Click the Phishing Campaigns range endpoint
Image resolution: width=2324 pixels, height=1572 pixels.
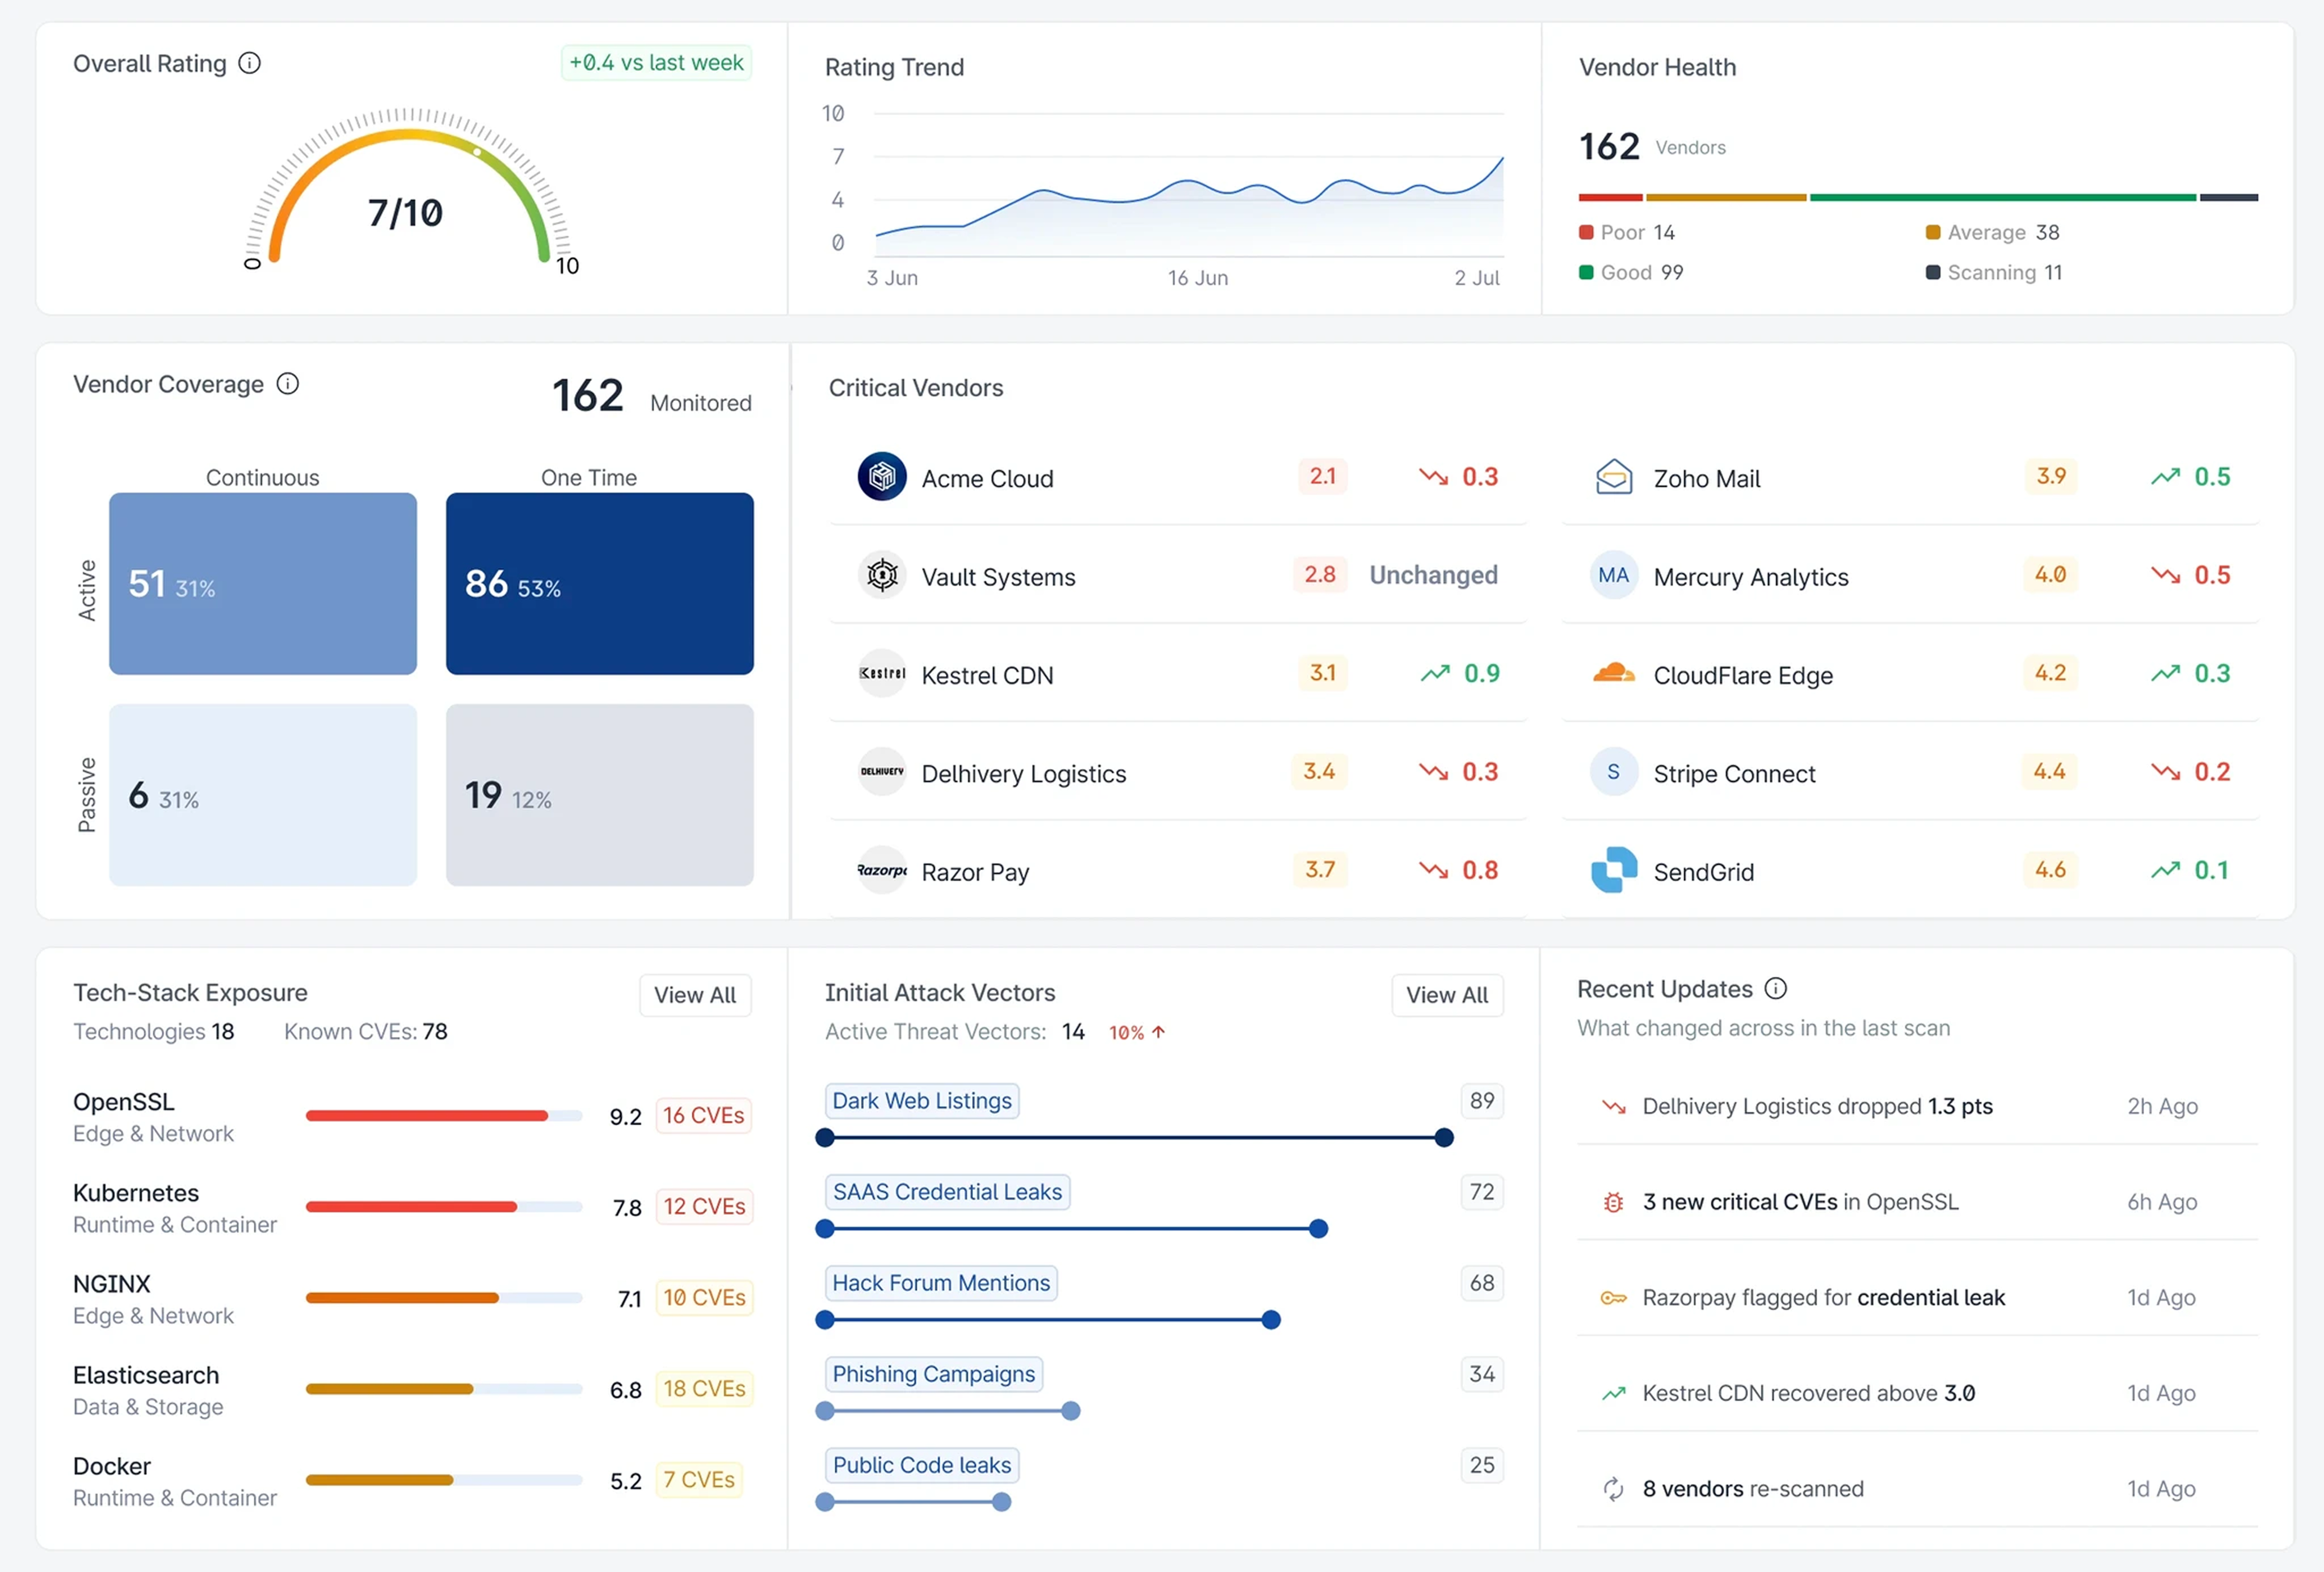coord(1071,1411)
